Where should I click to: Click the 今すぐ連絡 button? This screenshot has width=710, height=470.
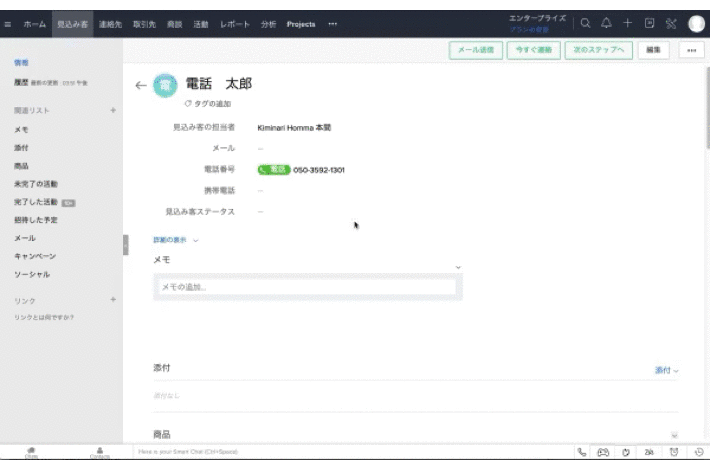(534, 50)
